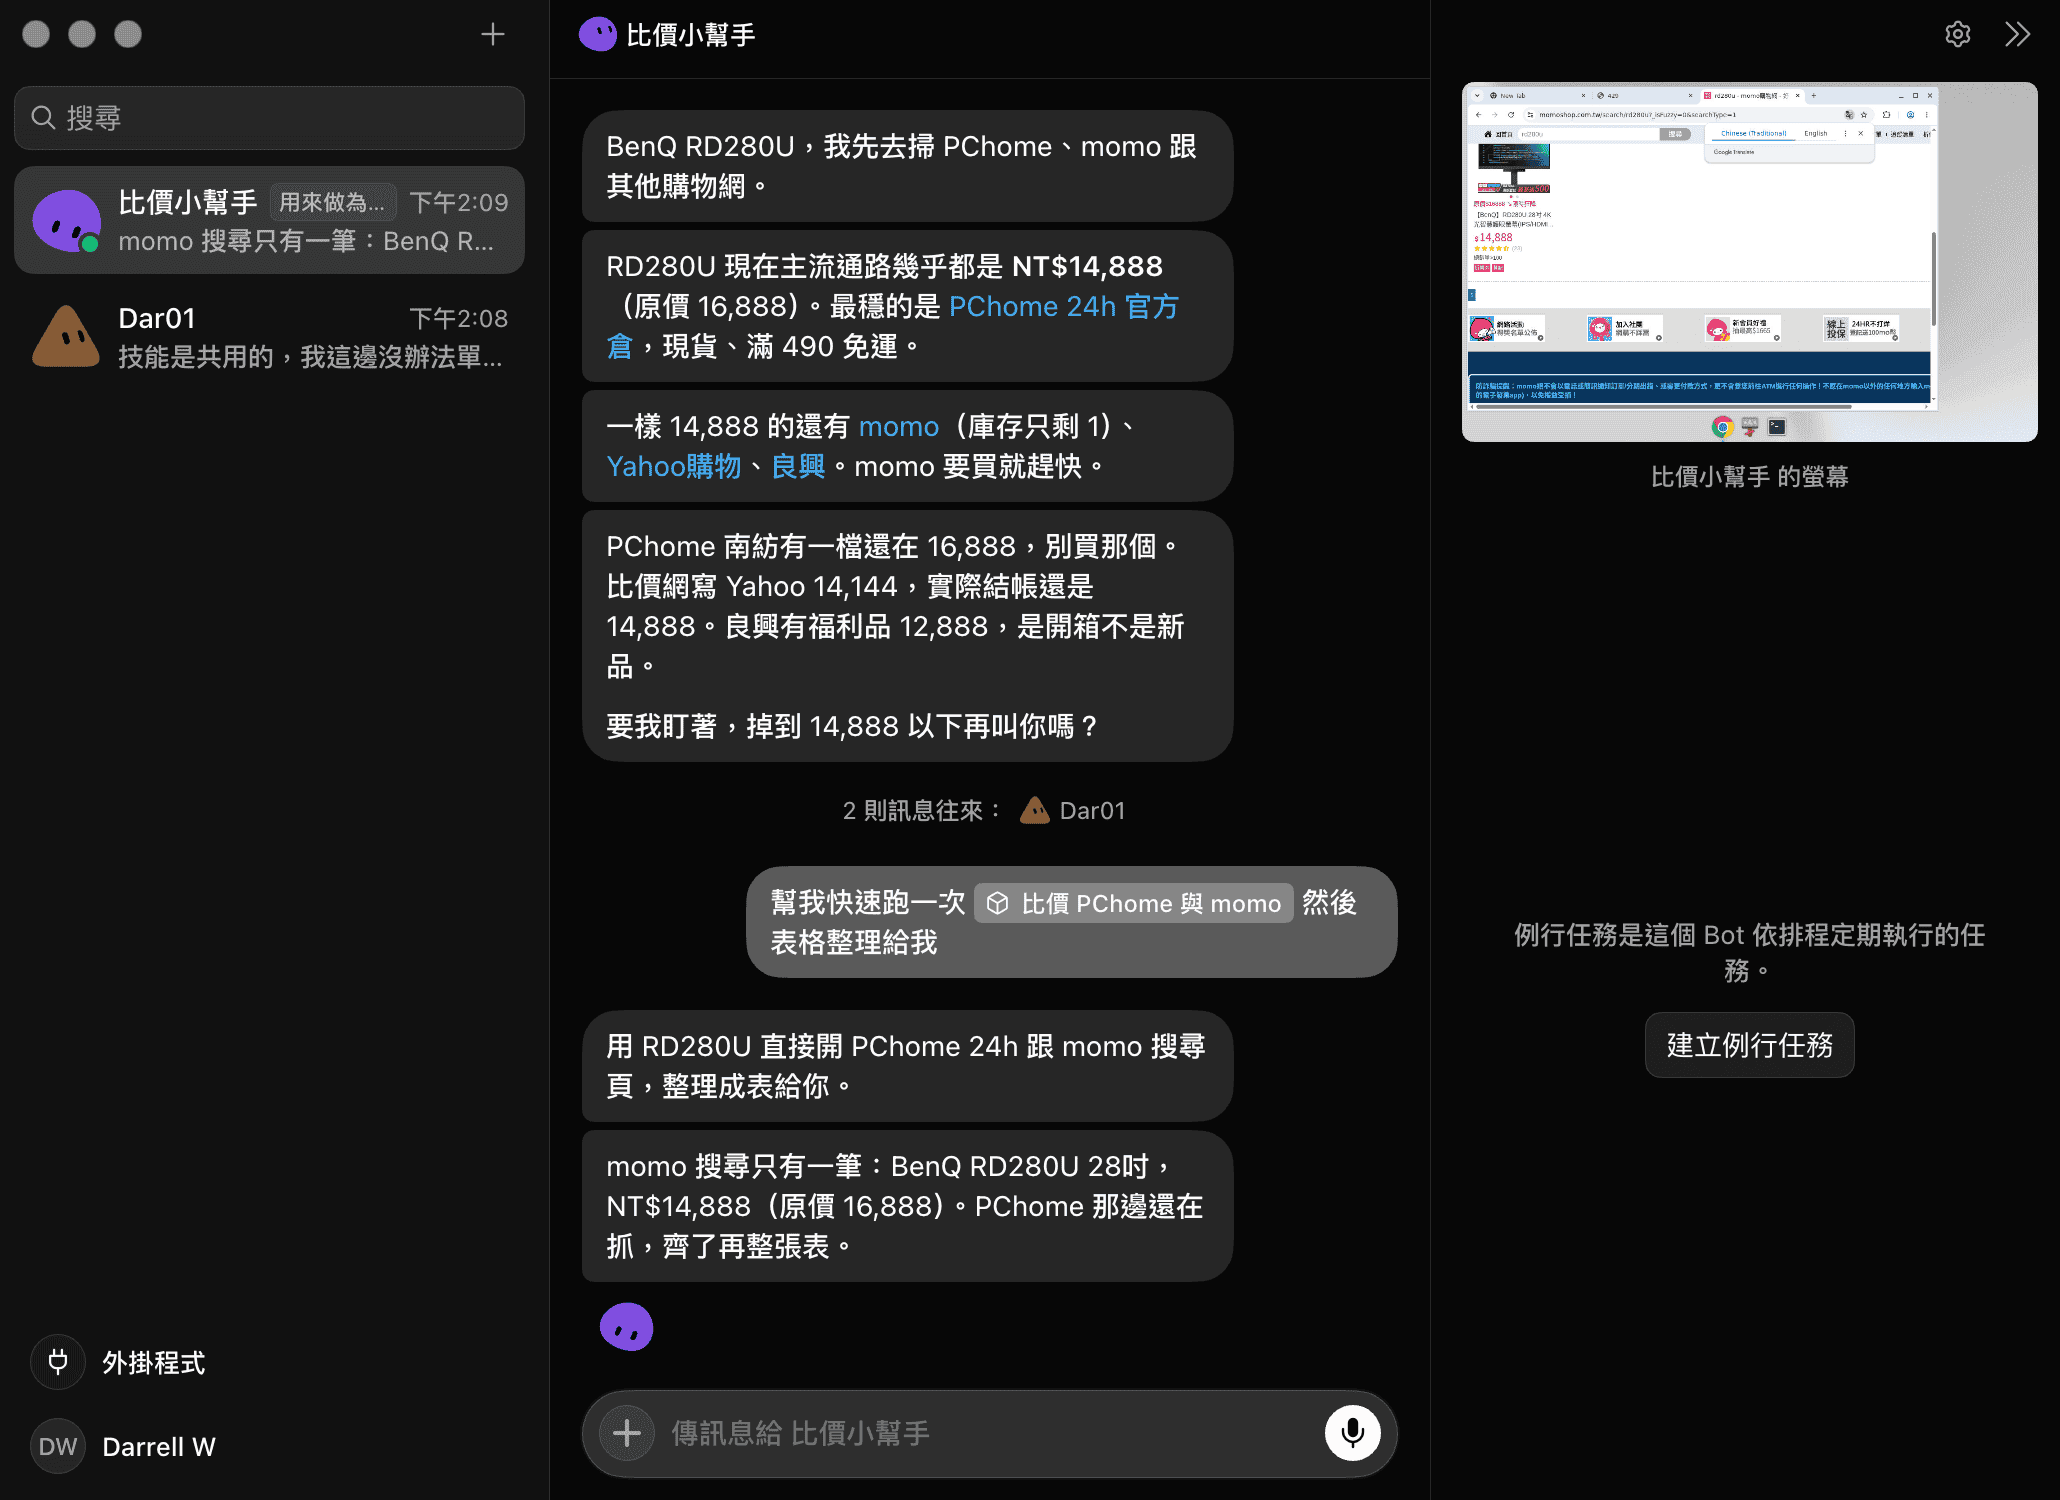Open the 比價小幫手 screen thumbnail
The width and height of the screenshot is (2060, 1500).
1749,262
